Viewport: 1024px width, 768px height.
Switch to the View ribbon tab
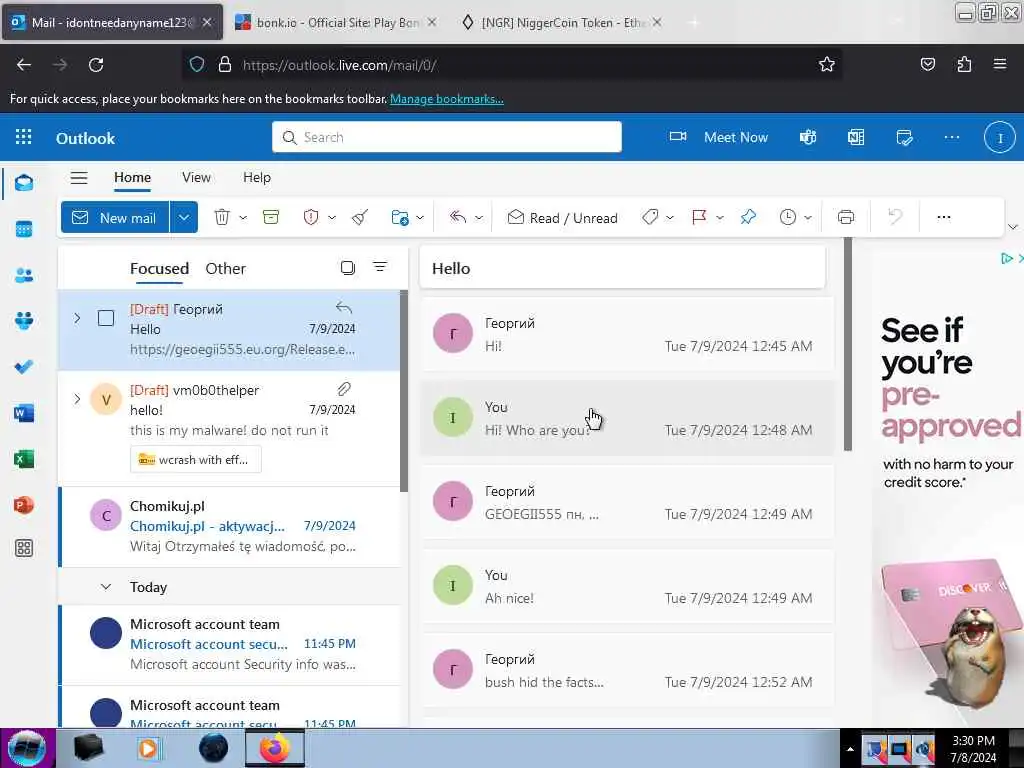(x=196, y=177)
